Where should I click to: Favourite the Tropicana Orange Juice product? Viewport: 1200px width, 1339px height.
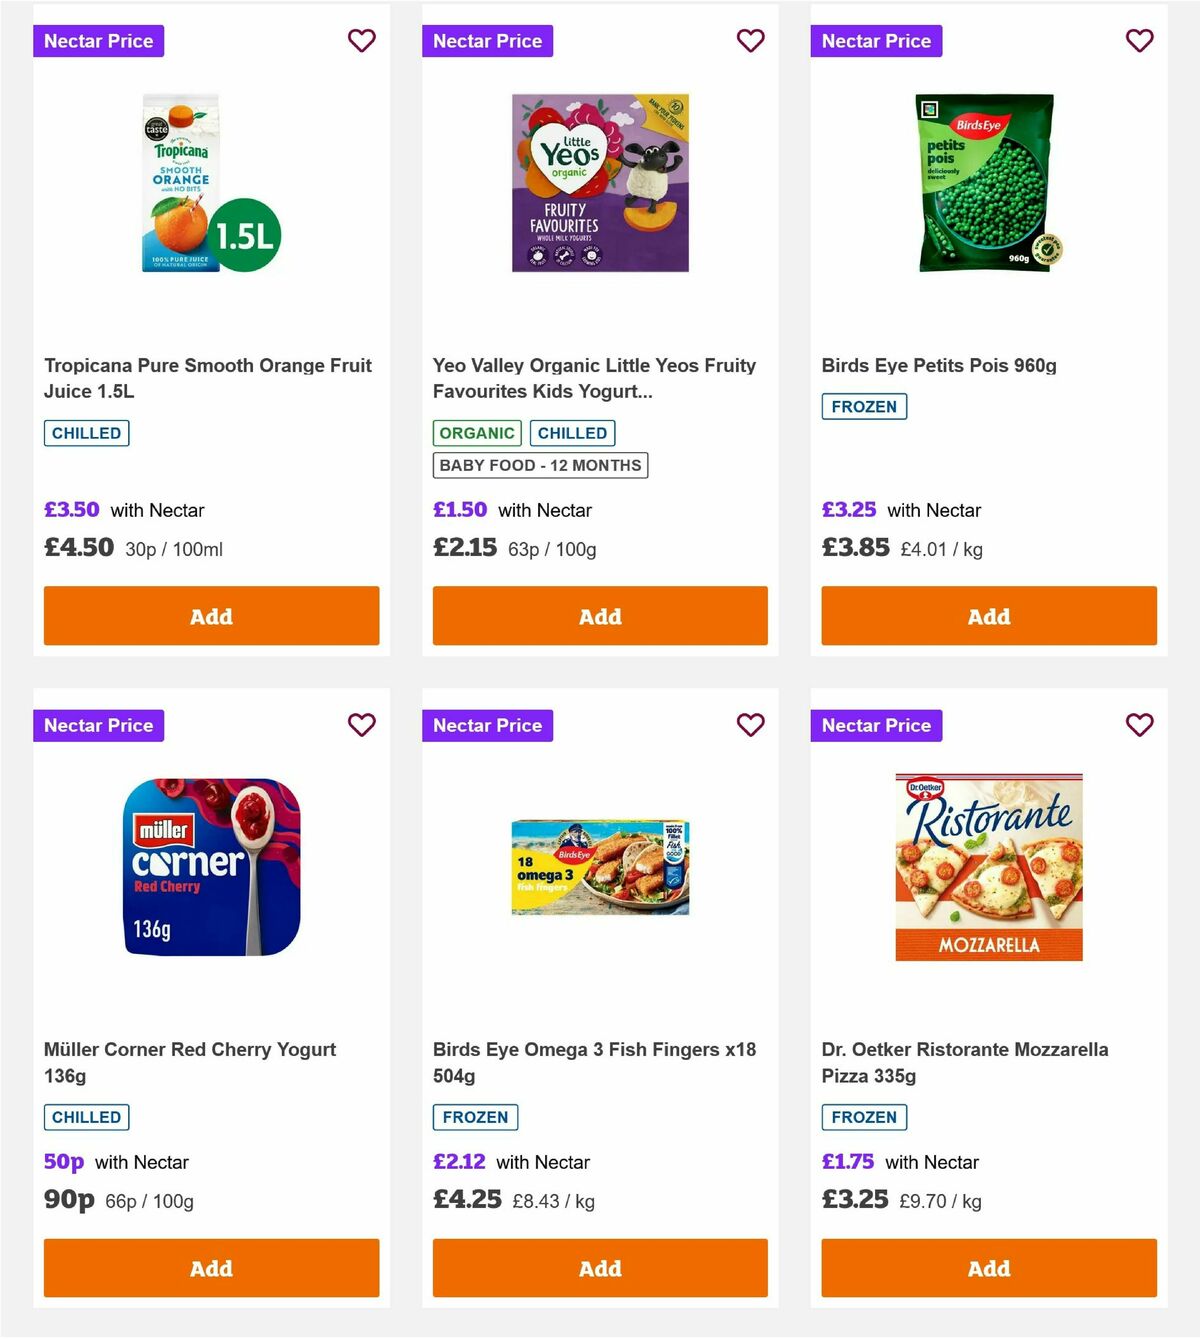(x=362, y=41)
